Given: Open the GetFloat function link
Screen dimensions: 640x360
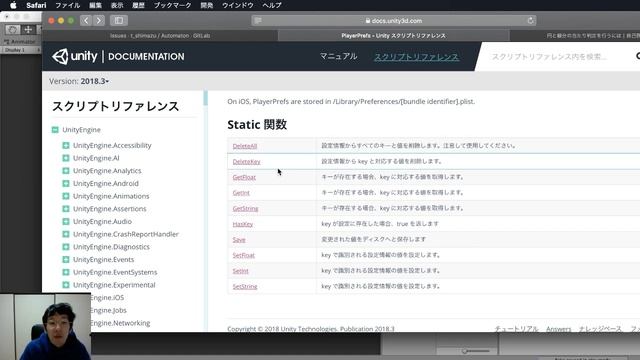Looking at the screenshot, I should pyautogui.click(x=244, y=177).
